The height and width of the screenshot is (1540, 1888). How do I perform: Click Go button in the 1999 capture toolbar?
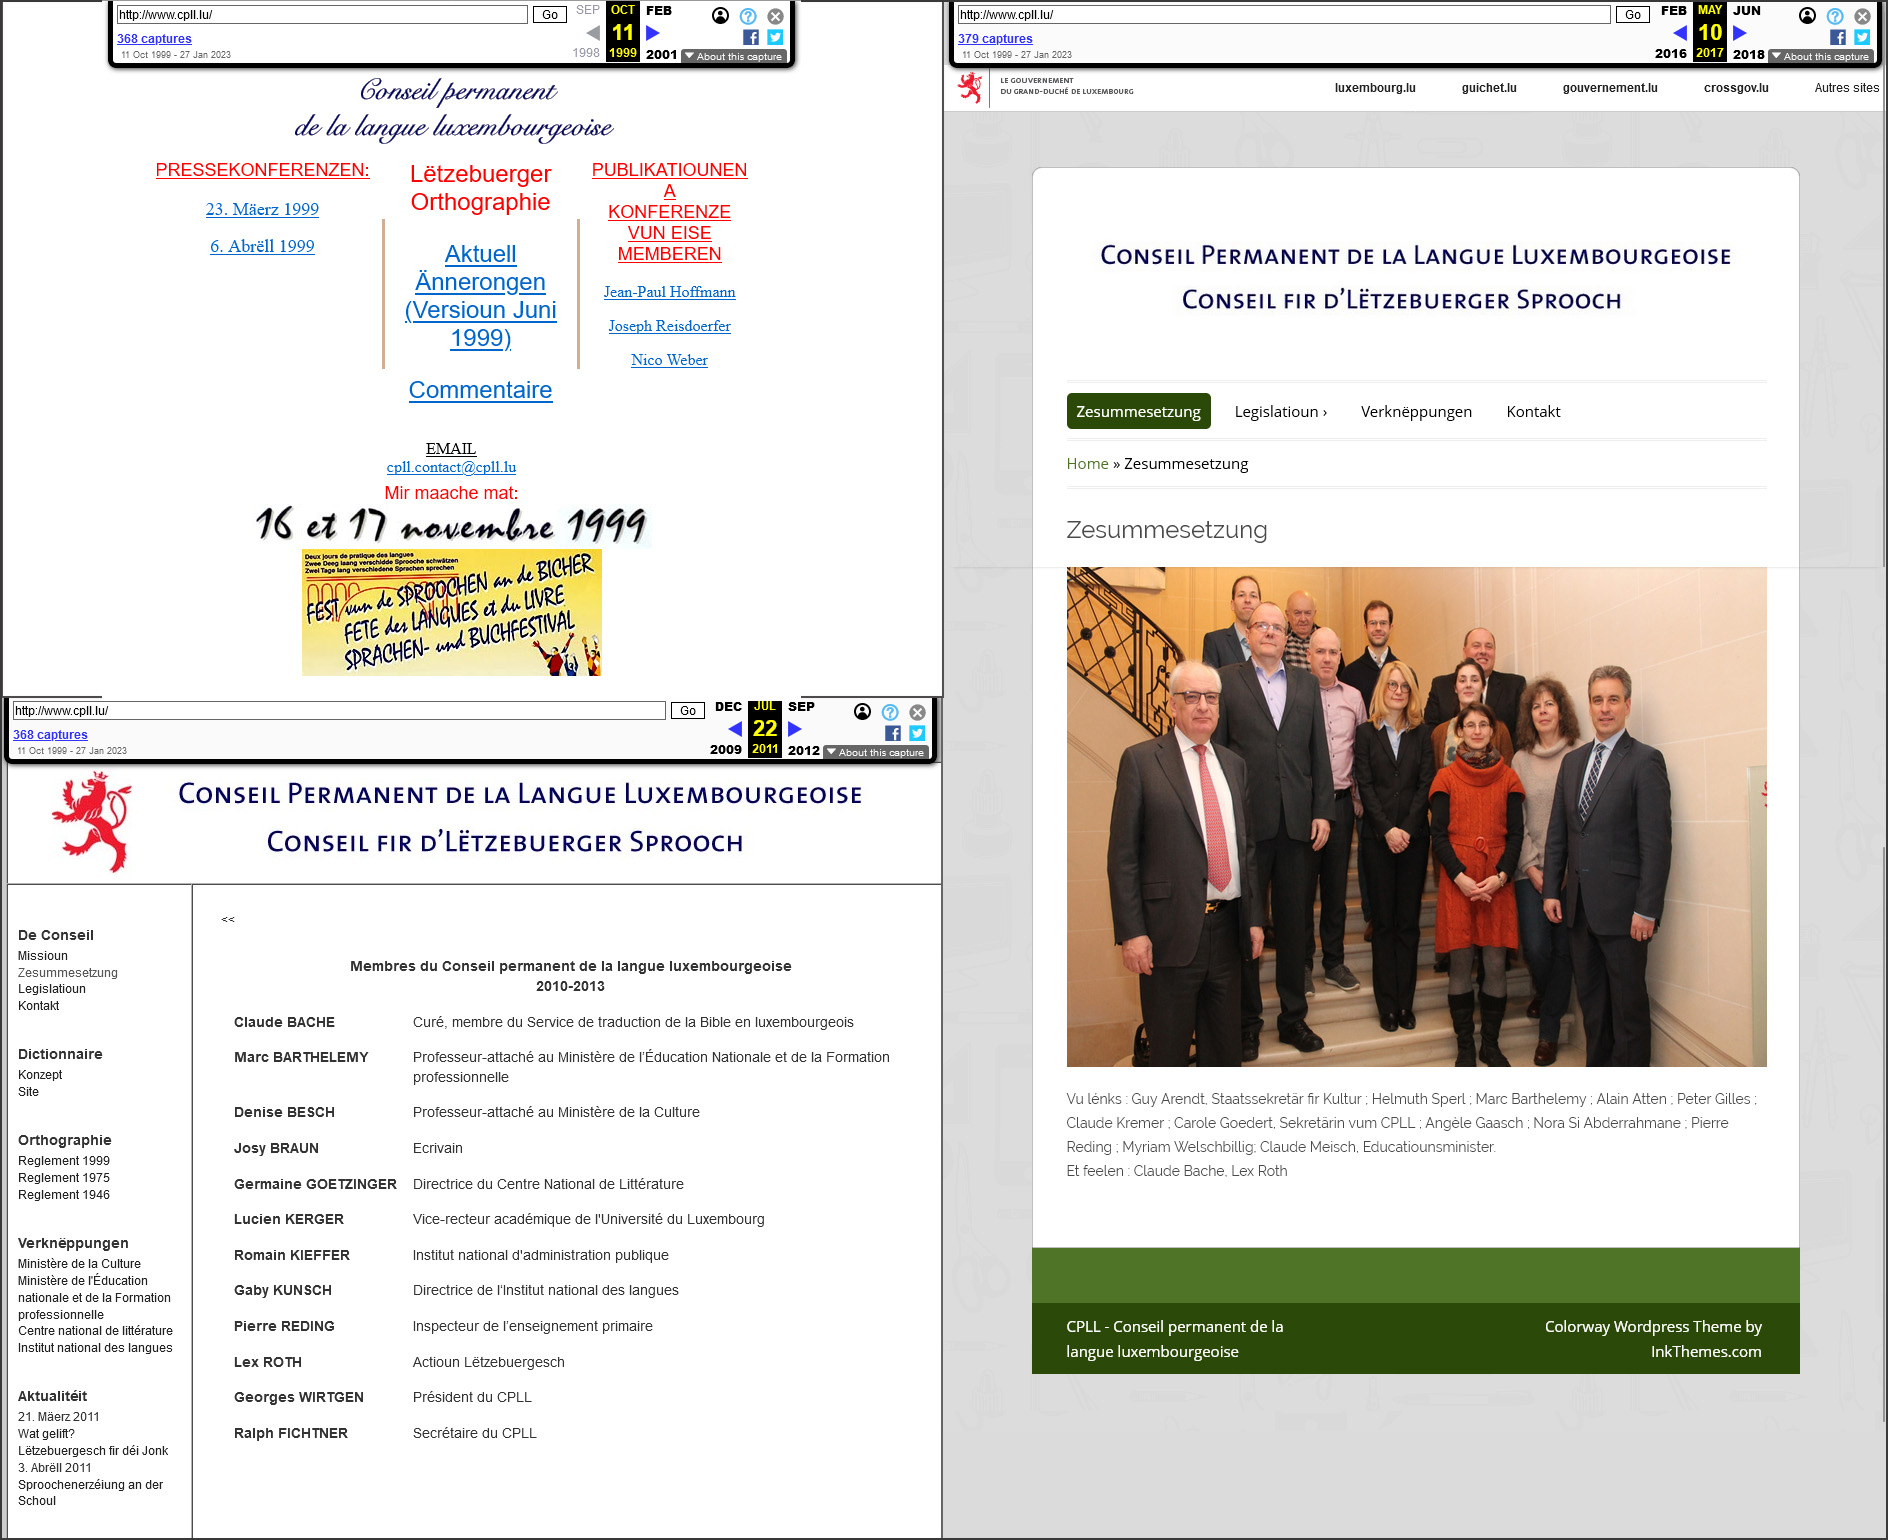pyautogui.click(x=550, y=15)
